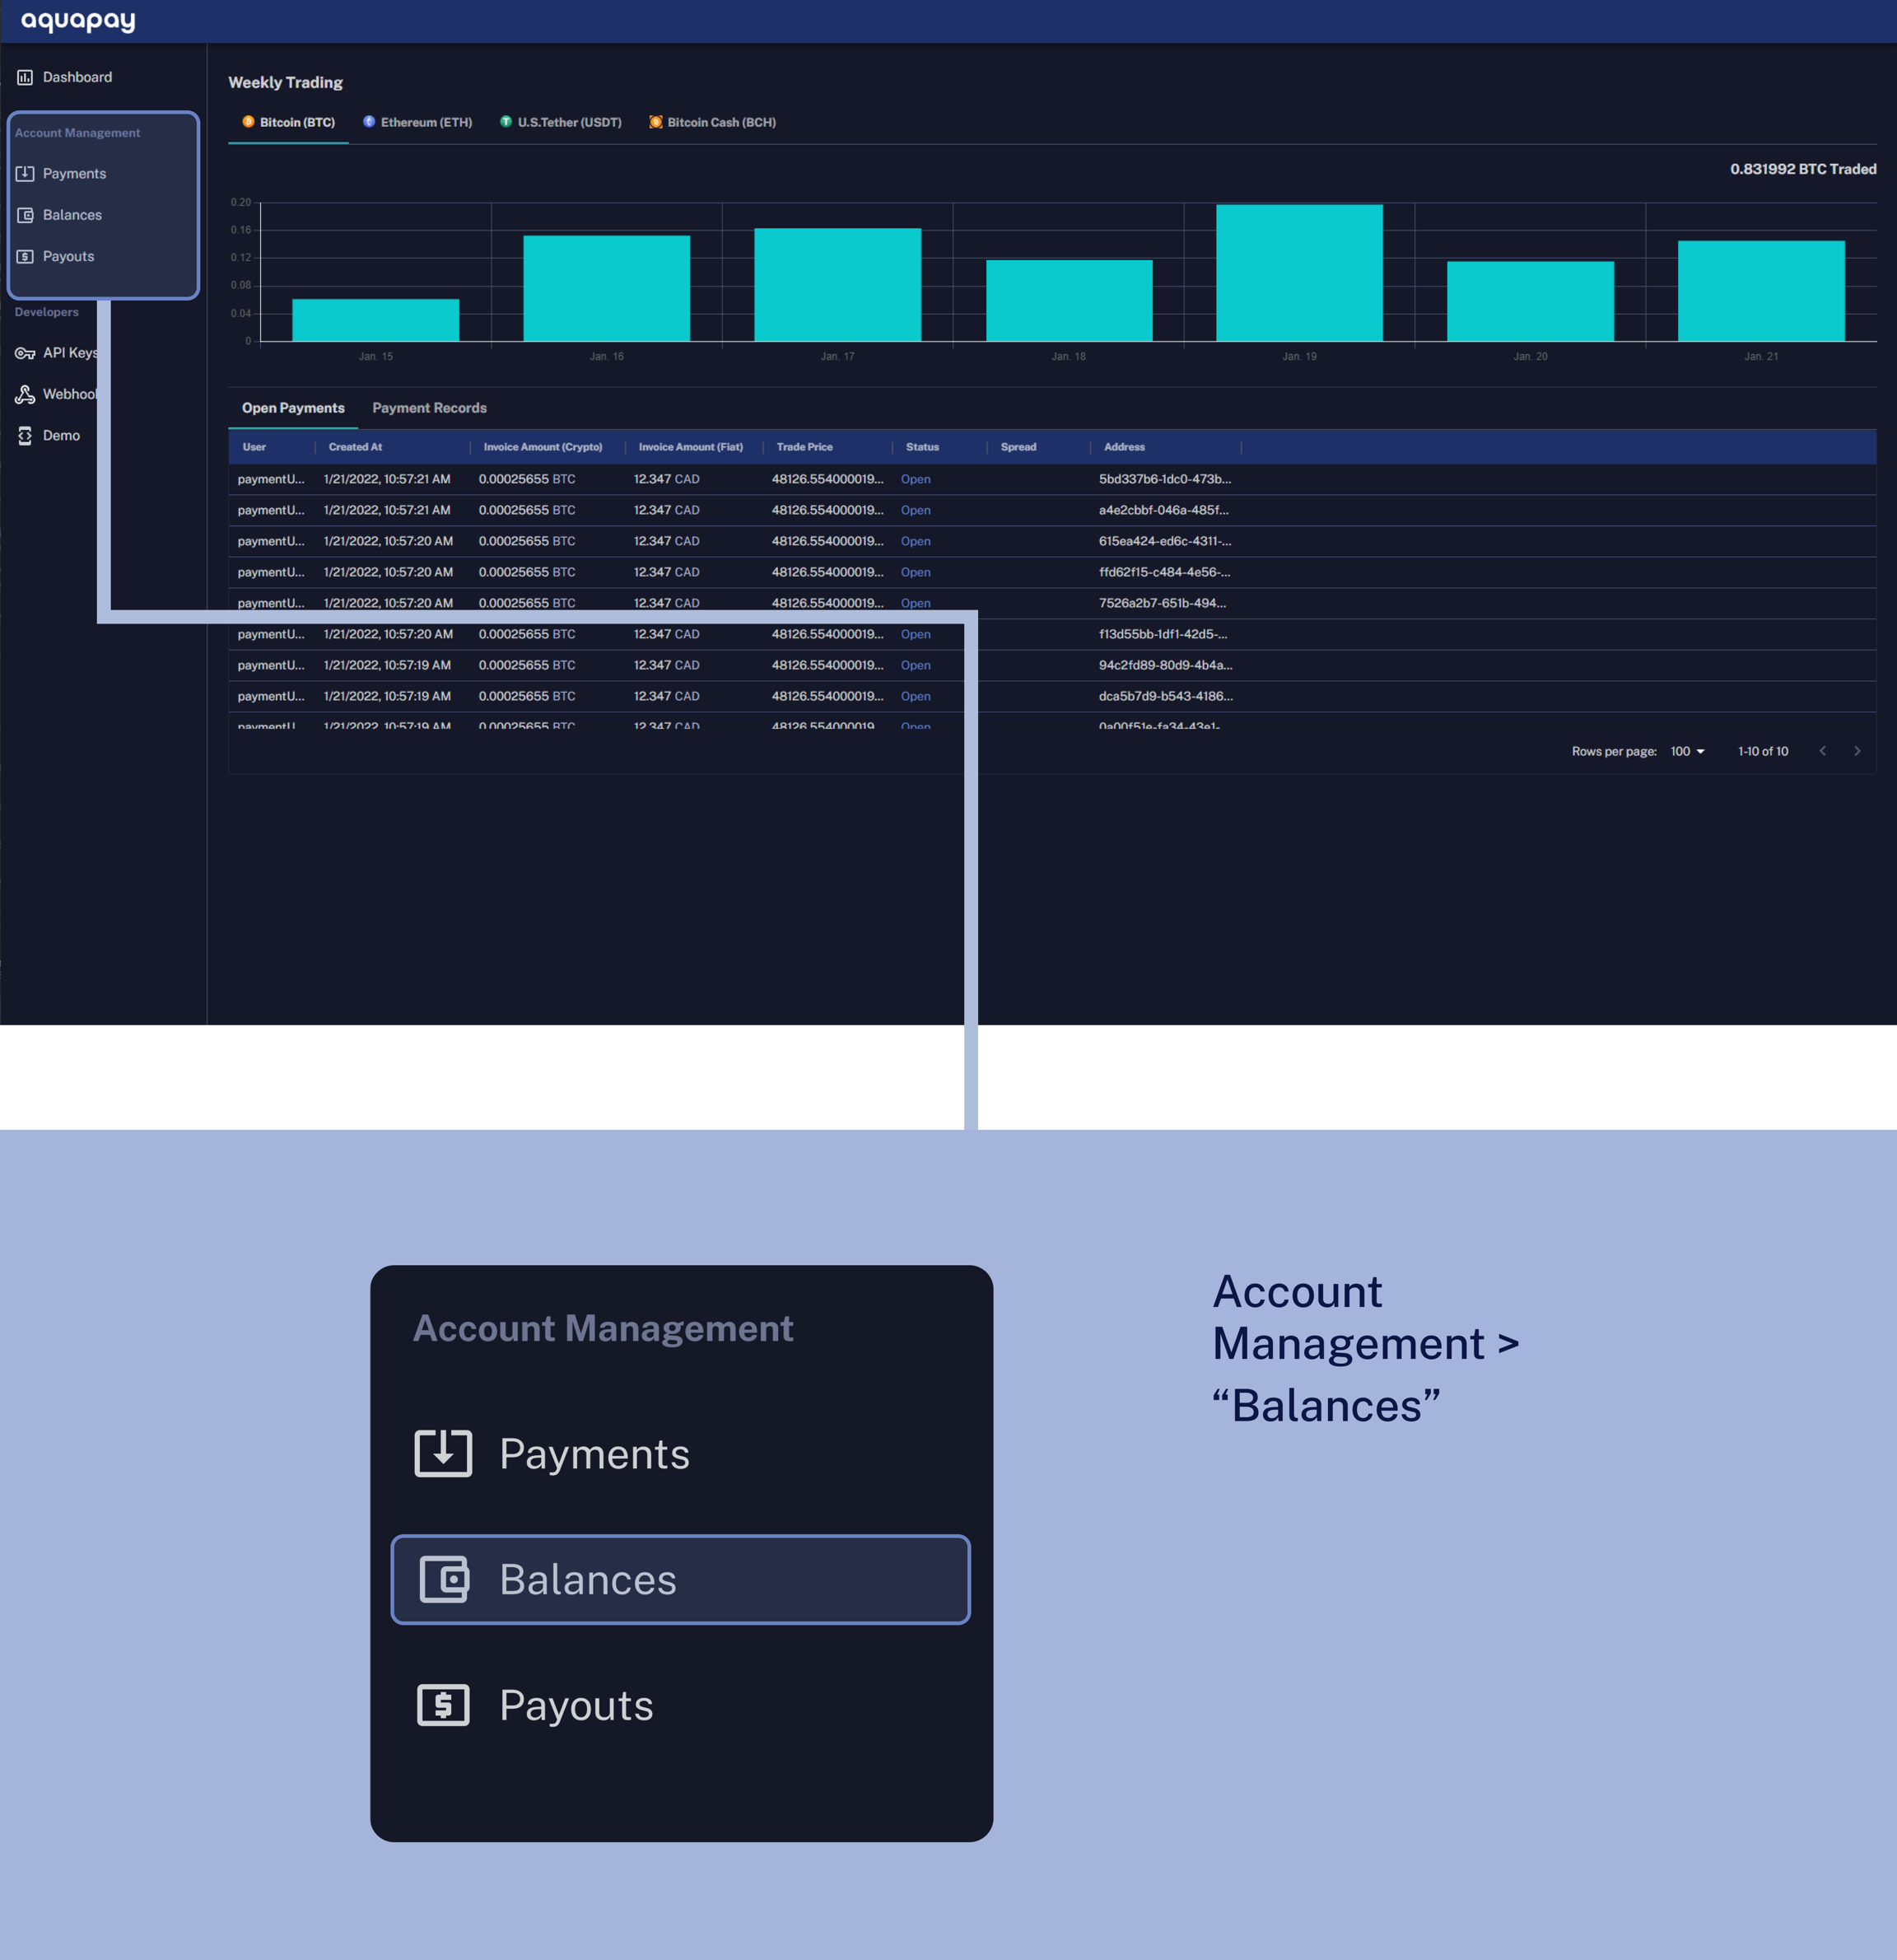Viewport: 1897px width, 1960px height.
Task: Click the enlarged Balances wallet icon
Action: point(444,1580)
